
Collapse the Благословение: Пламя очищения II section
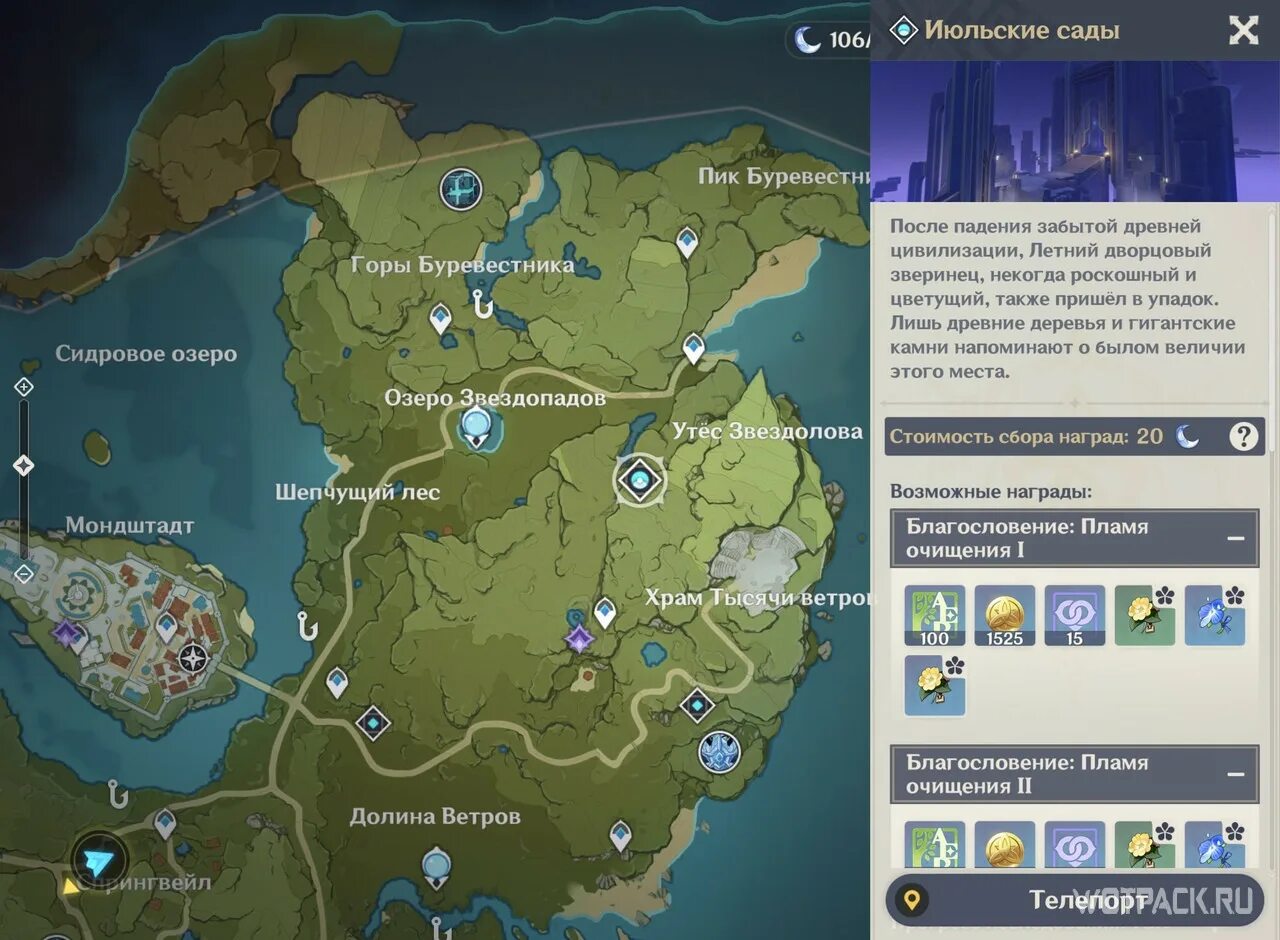[1236, 774]
